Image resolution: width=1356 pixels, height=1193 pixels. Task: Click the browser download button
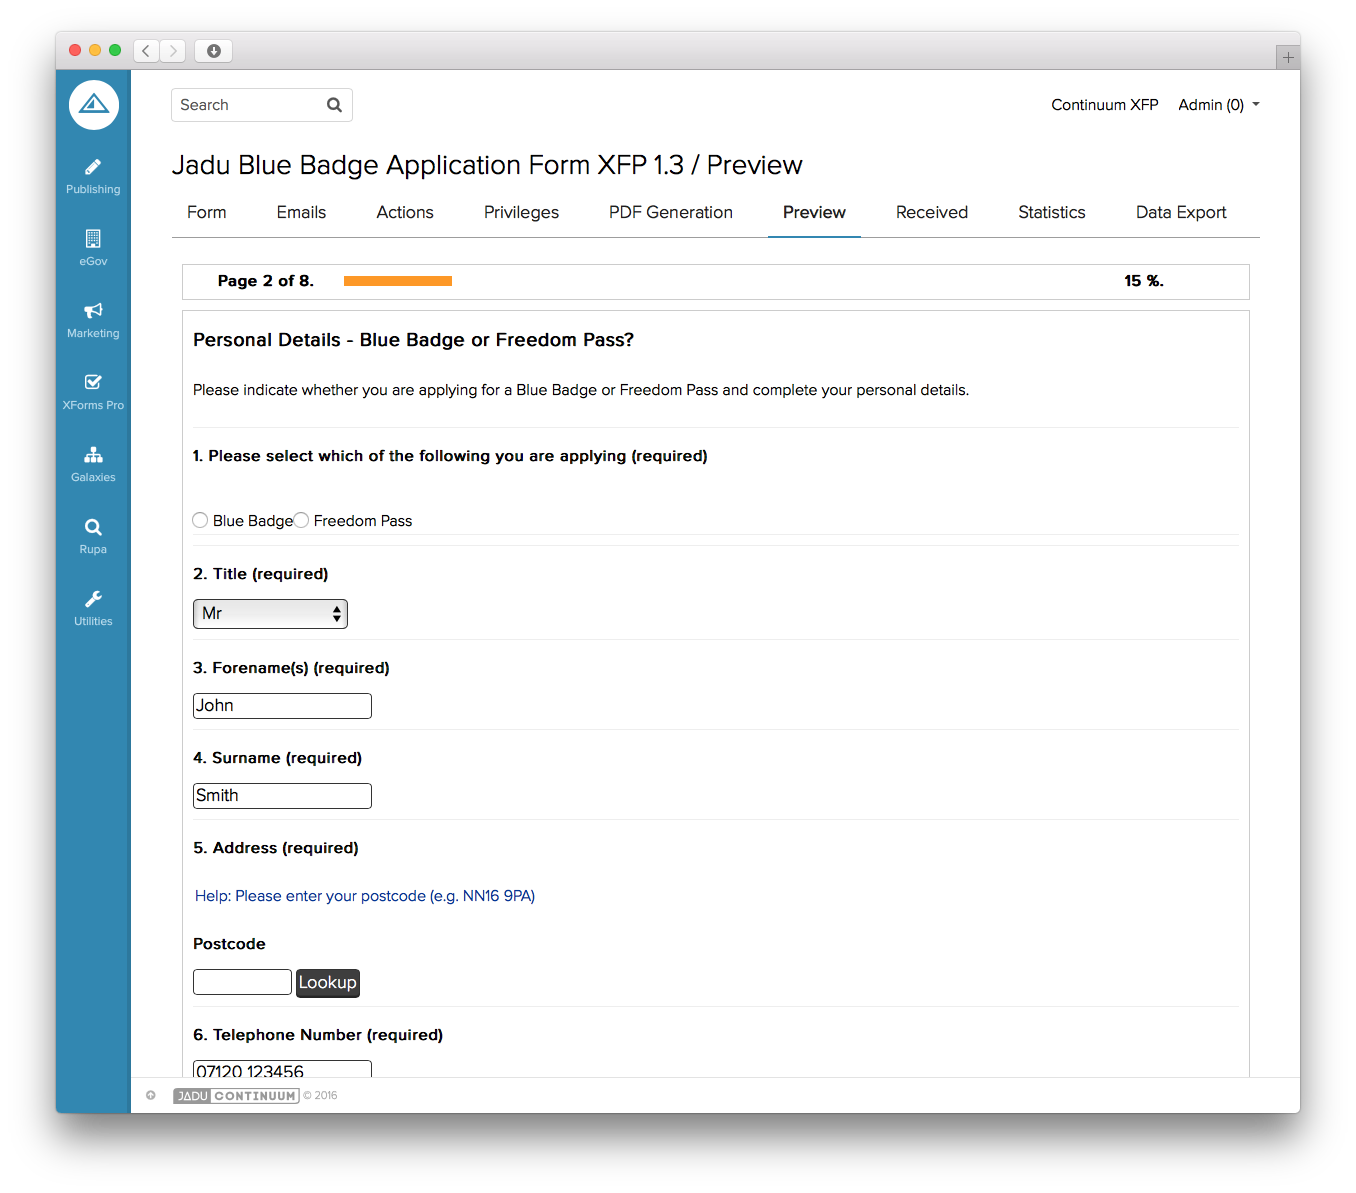click(x=213, y=51)
